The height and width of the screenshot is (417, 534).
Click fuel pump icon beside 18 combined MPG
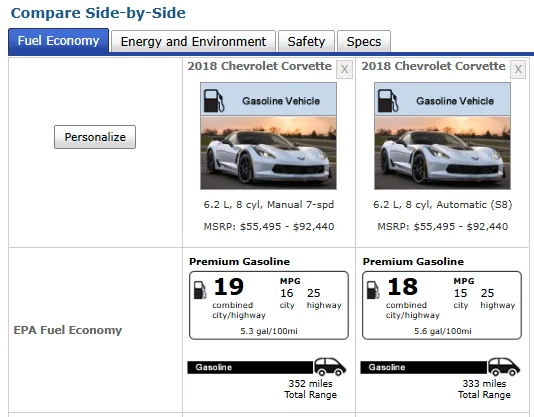[x=373, y=290]
